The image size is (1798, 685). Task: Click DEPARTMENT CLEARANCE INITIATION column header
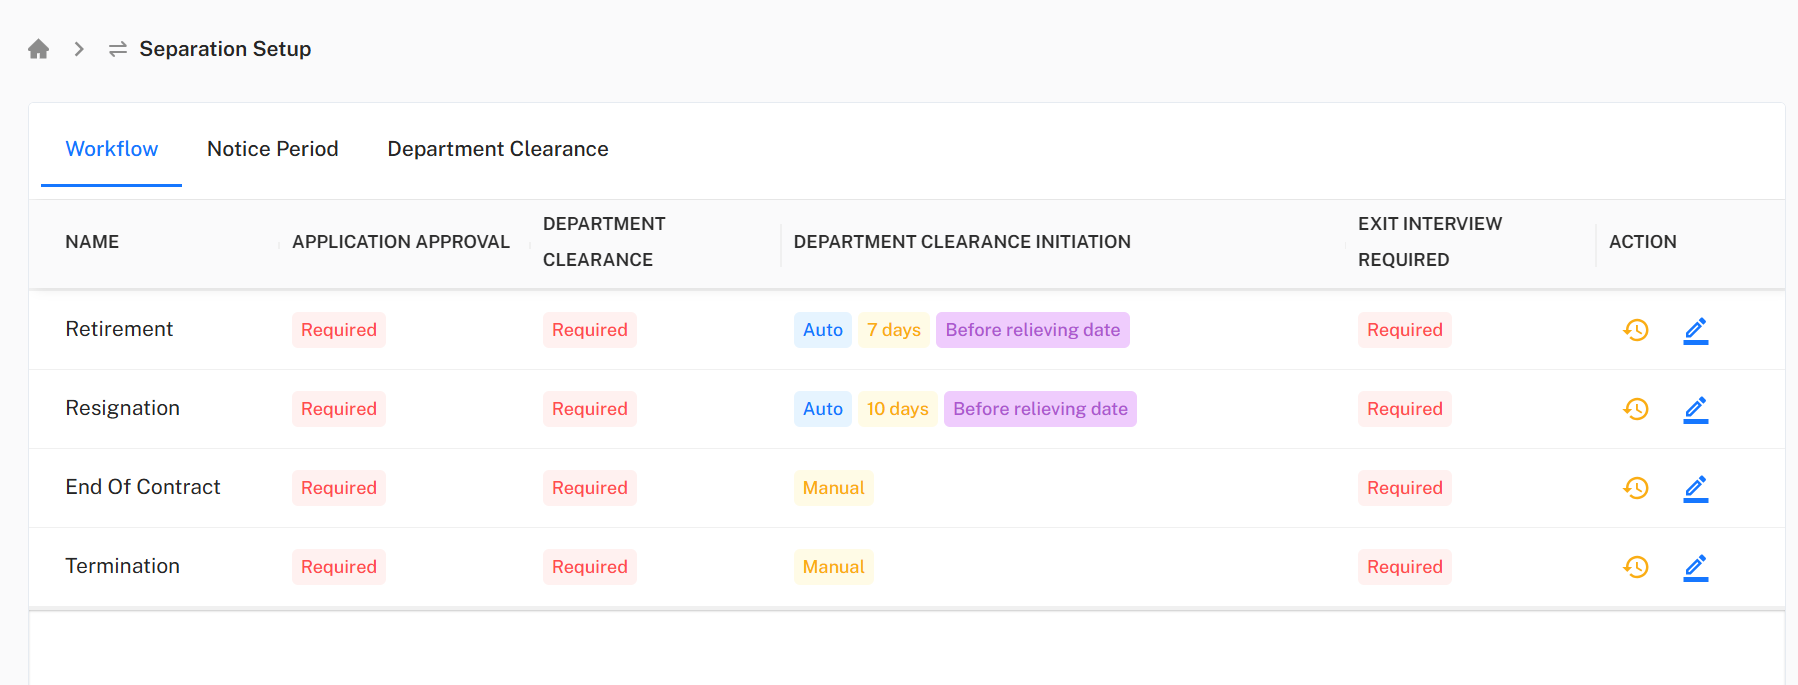(962, 242)
